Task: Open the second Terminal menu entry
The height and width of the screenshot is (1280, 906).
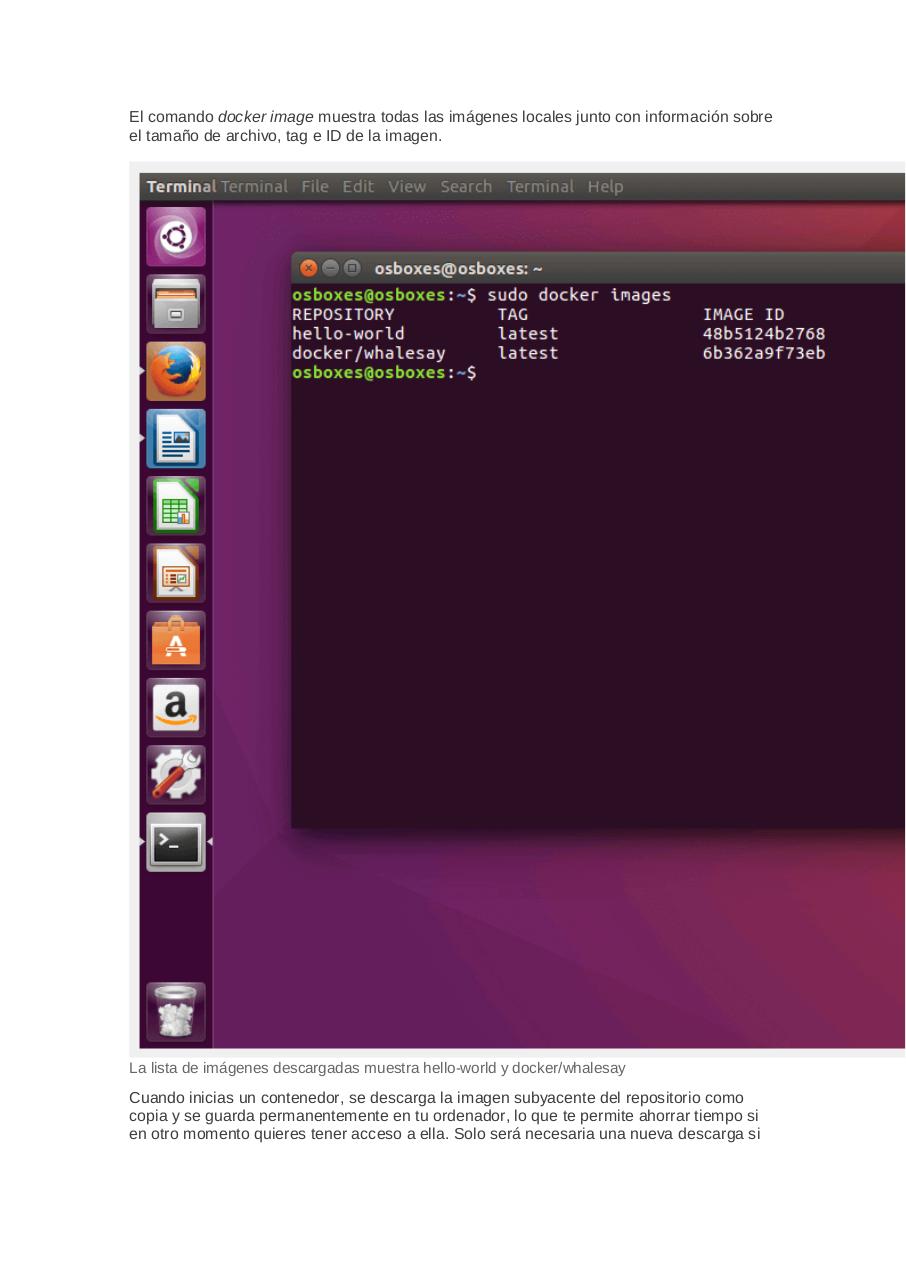Action: [540, 186]
